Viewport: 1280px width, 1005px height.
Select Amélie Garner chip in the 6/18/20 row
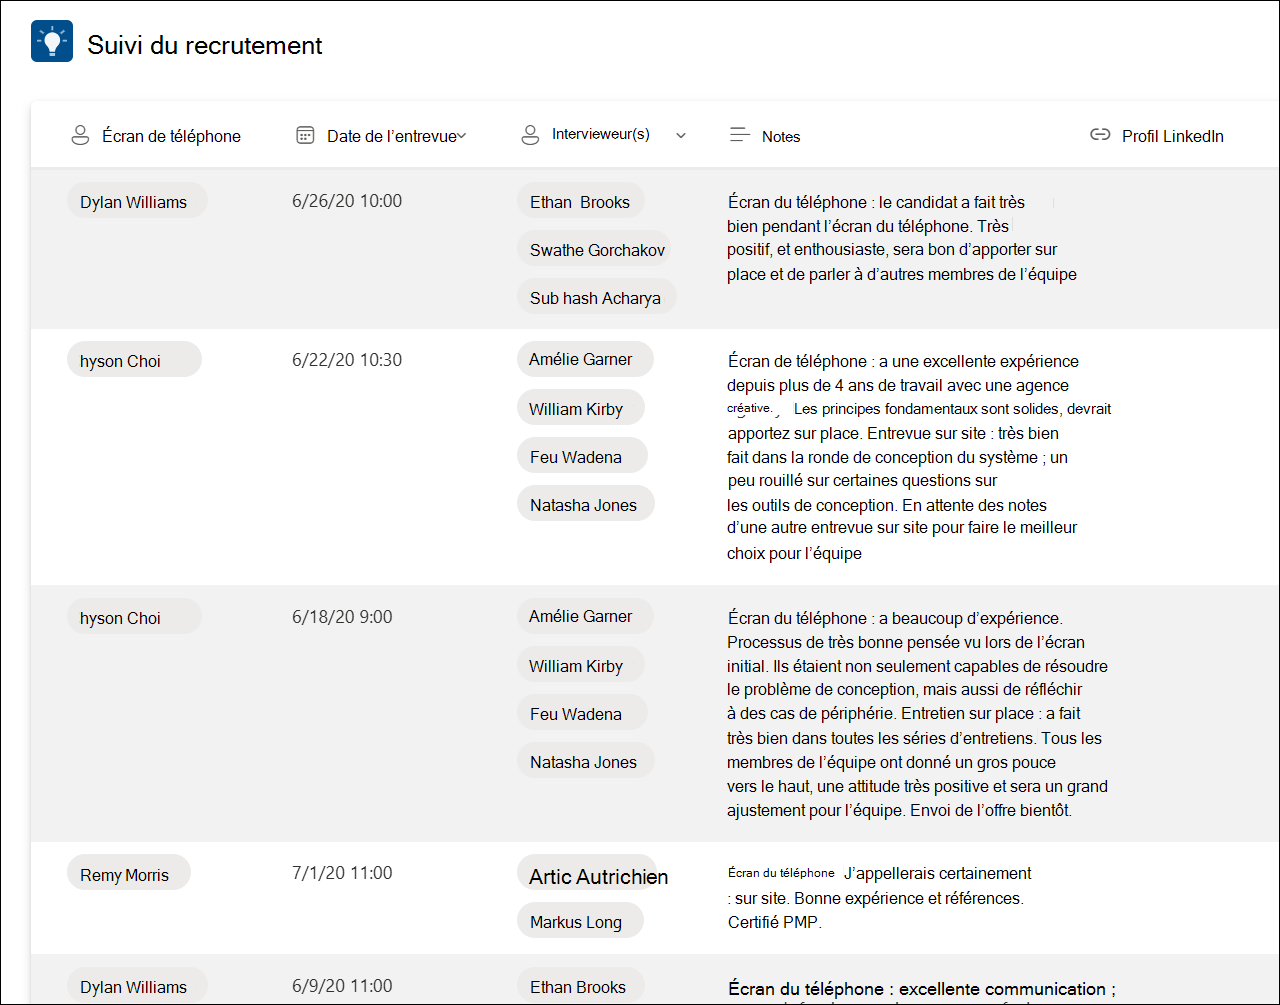585,616
